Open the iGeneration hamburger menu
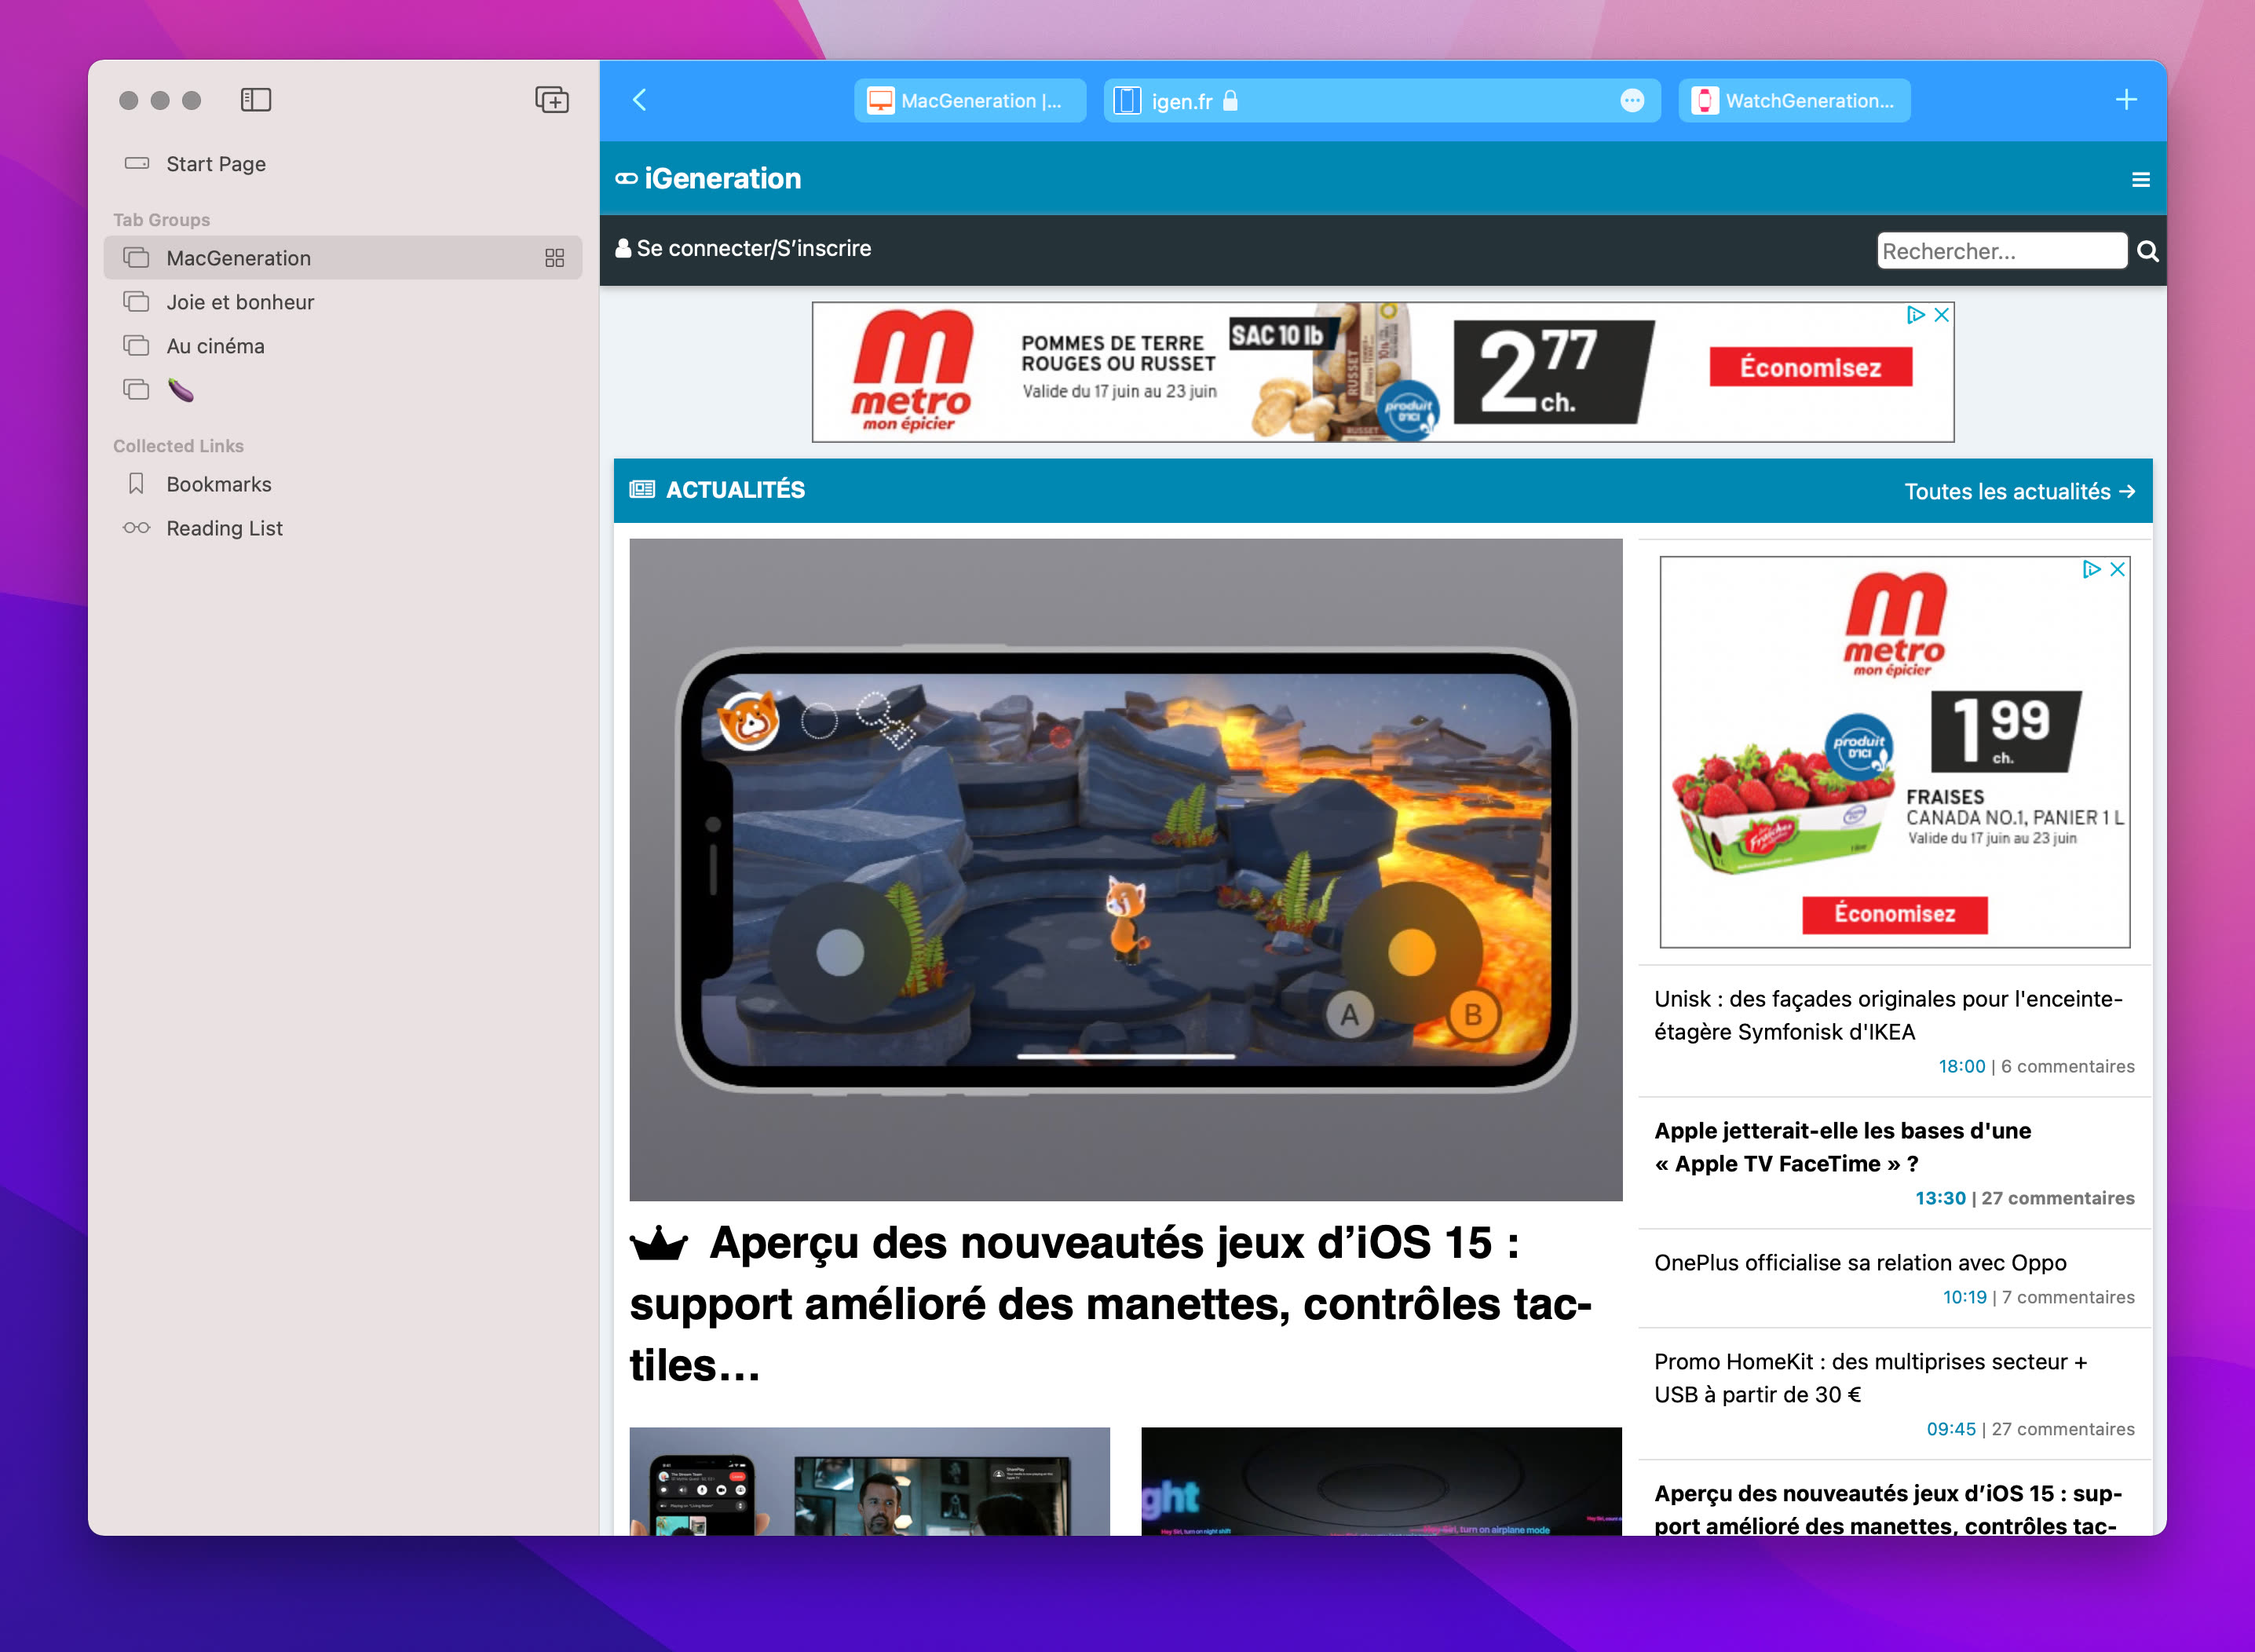The height and width of the screenshot is (1652, 2255). point(2140,178)
